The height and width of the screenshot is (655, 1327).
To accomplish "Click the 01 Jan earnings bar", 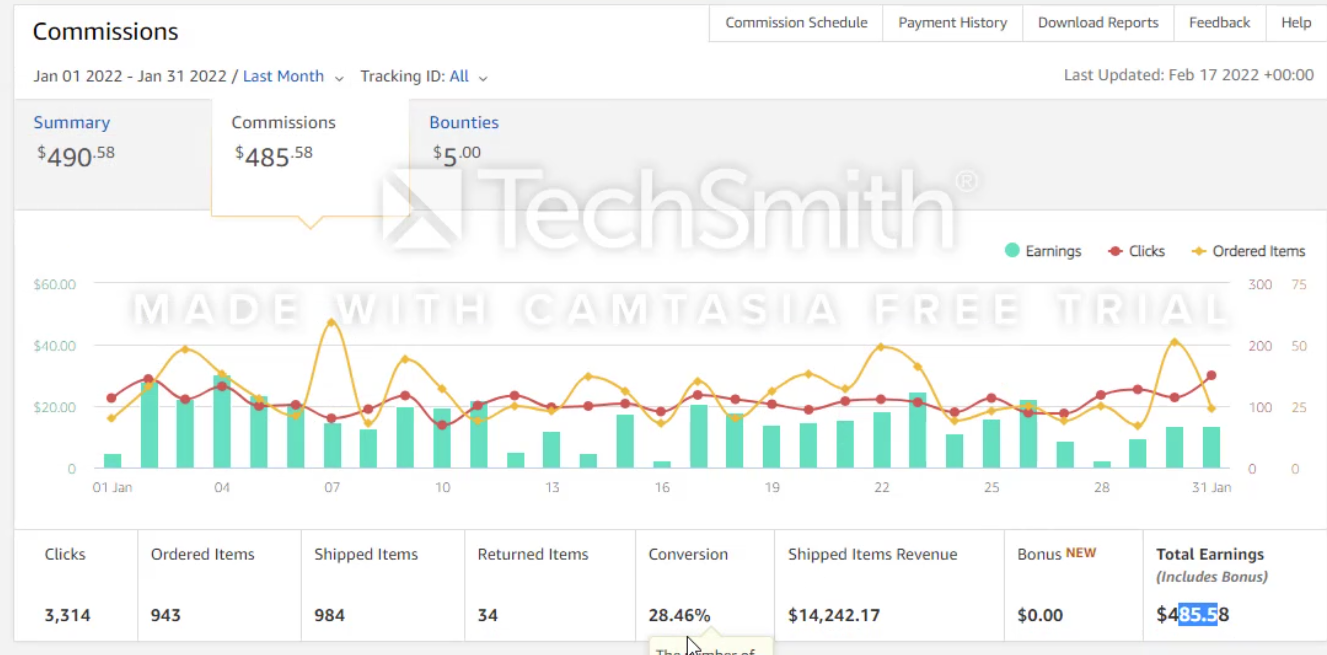I will click(x=112, y=461).
